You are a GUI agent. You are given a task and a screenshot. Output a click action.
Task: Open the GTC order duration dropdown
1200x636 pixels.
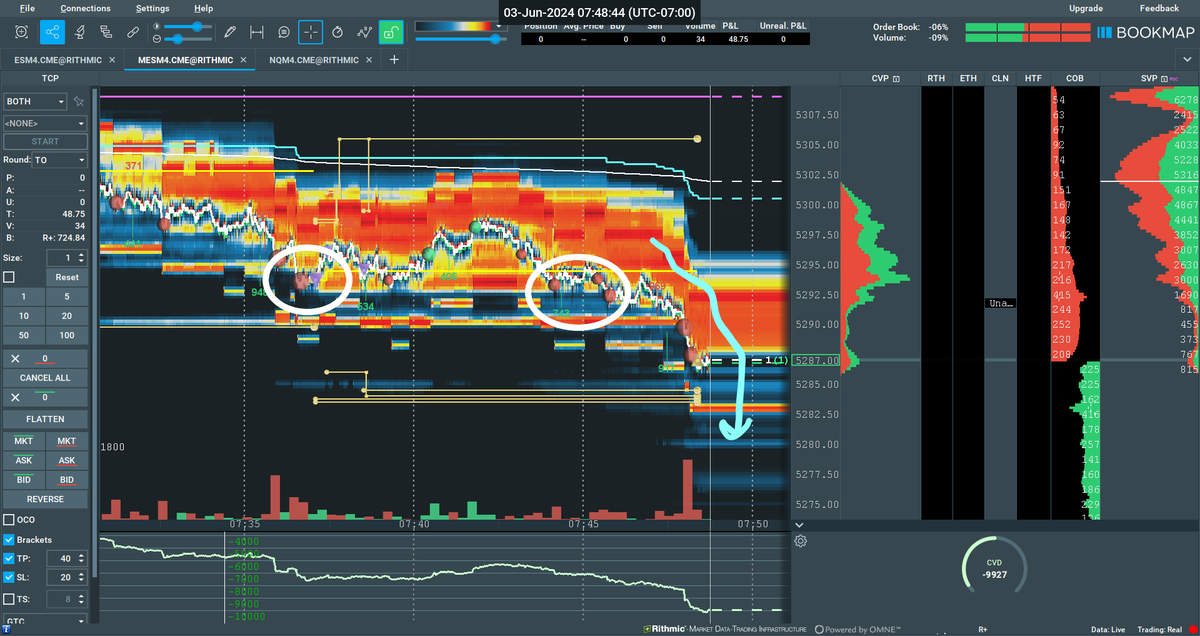click(45, 620)
